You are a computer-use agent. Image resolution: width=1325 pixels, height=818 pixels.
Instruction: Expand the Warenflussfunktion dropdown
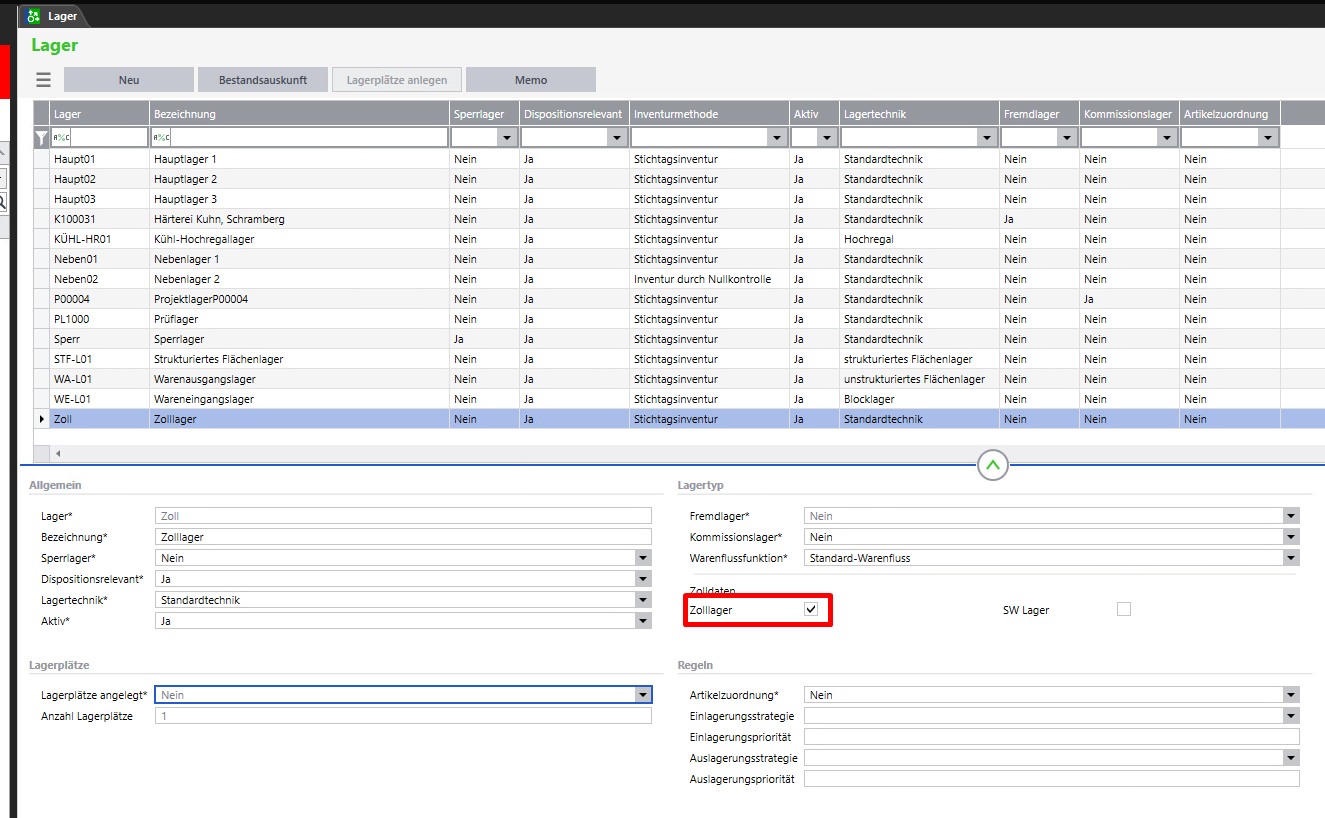[x=1291, y=558]
